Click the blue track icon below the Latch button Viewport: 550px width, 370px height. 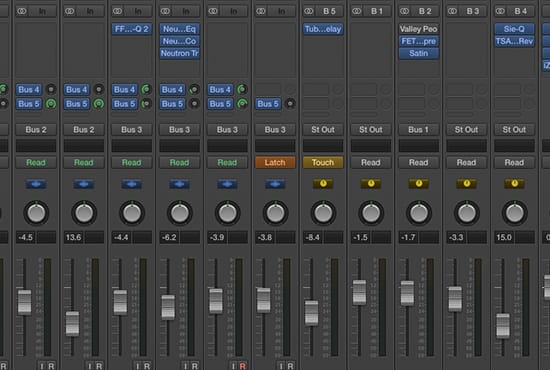275,184
